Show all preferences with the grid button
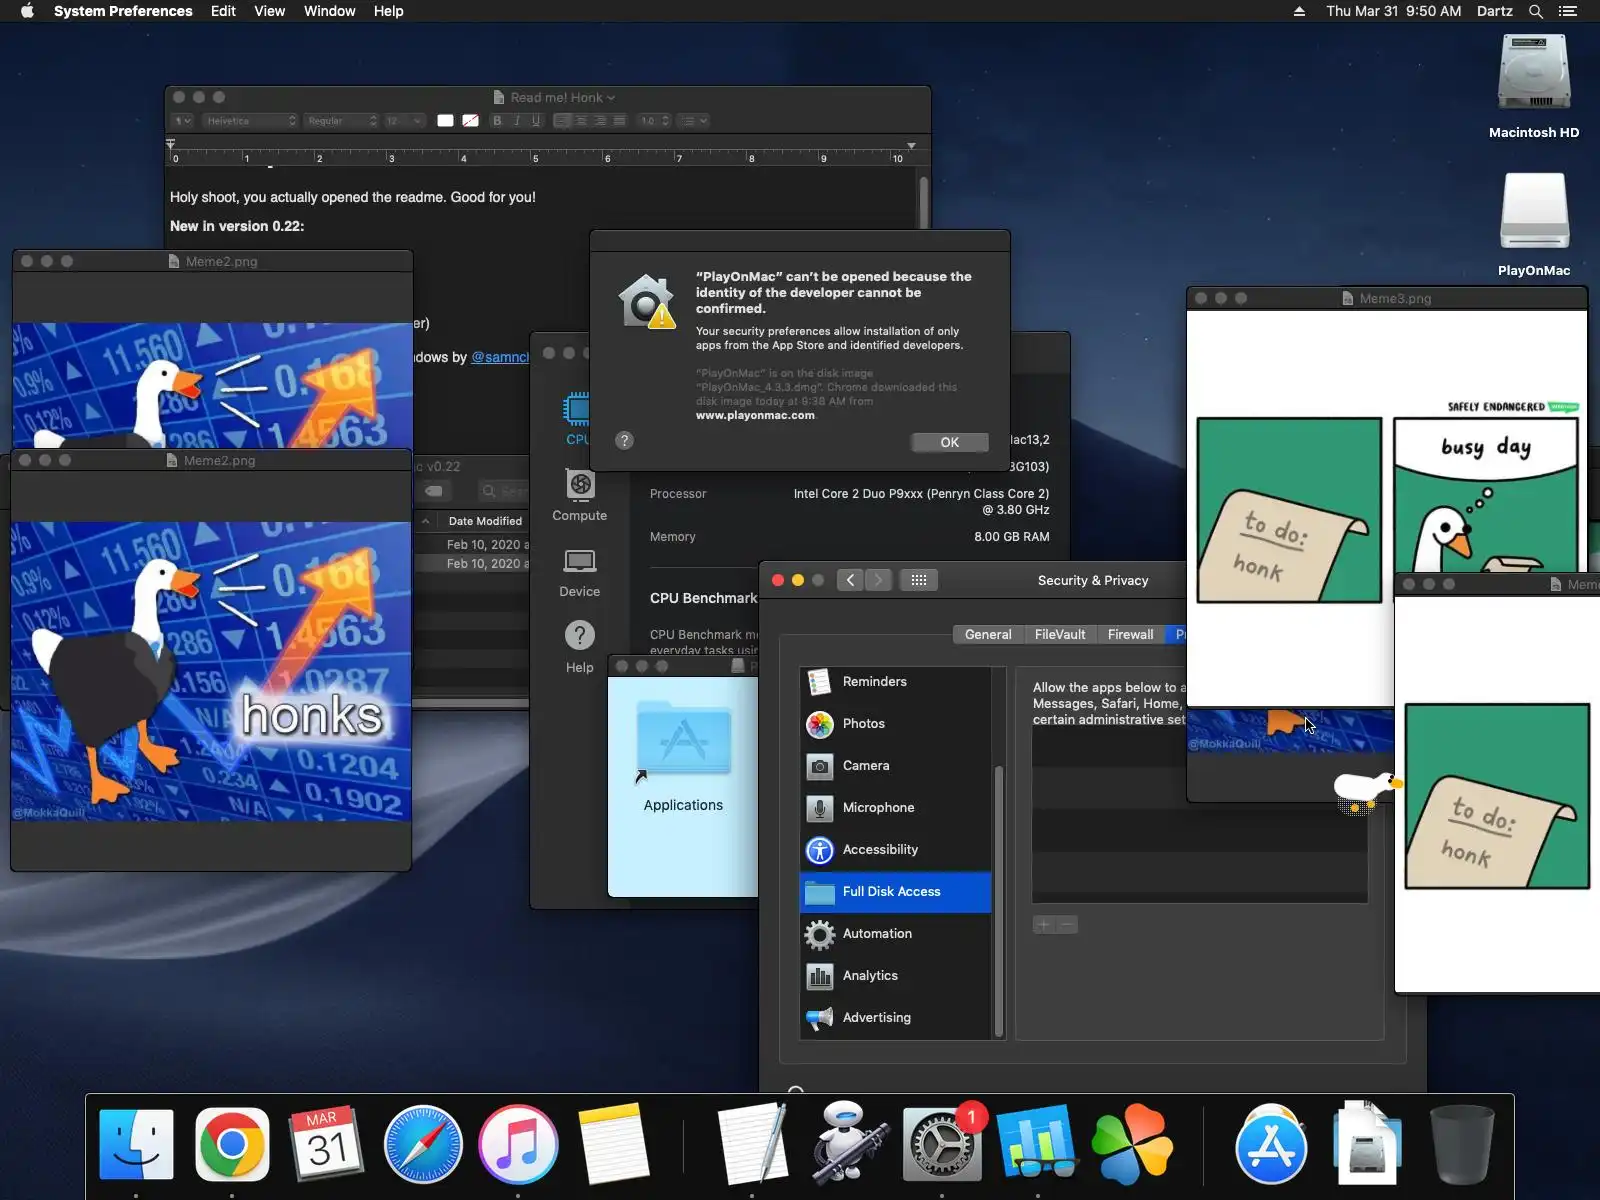The height and width of the screenshot is (1200, 1600). pyautogui.click(x=919, y=580)
